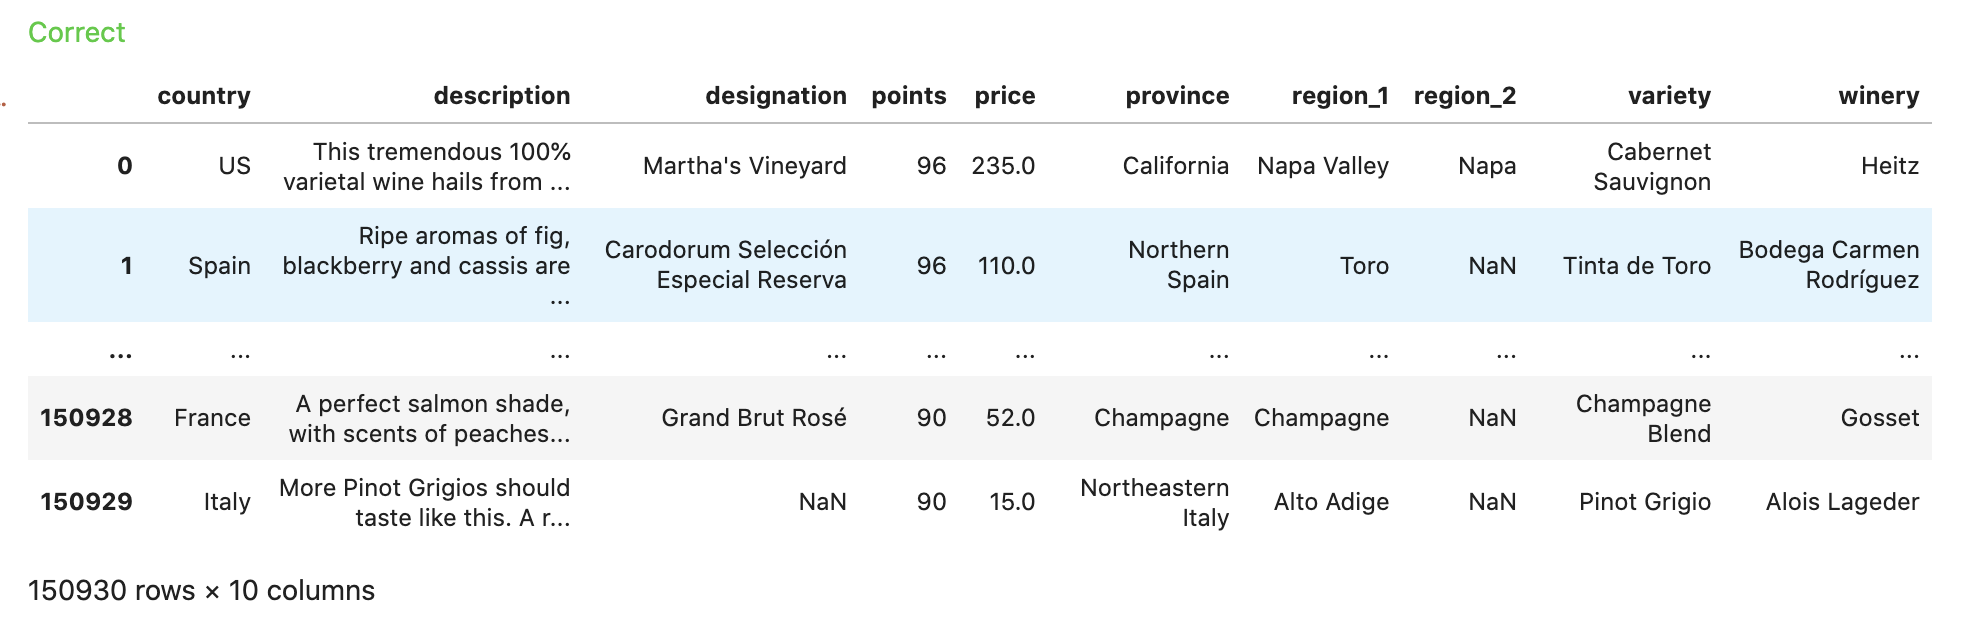Click the region_2 column header
Viewport: 1962px width, 632px height.
point(1465,96)
